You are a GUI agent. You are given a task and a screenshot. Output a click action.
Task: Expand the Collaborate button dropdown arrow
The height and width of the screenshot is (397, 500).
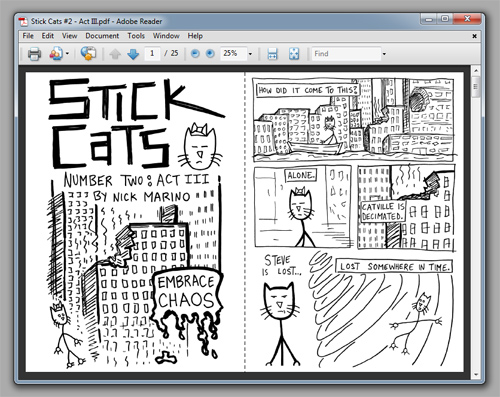pos(67,53)
